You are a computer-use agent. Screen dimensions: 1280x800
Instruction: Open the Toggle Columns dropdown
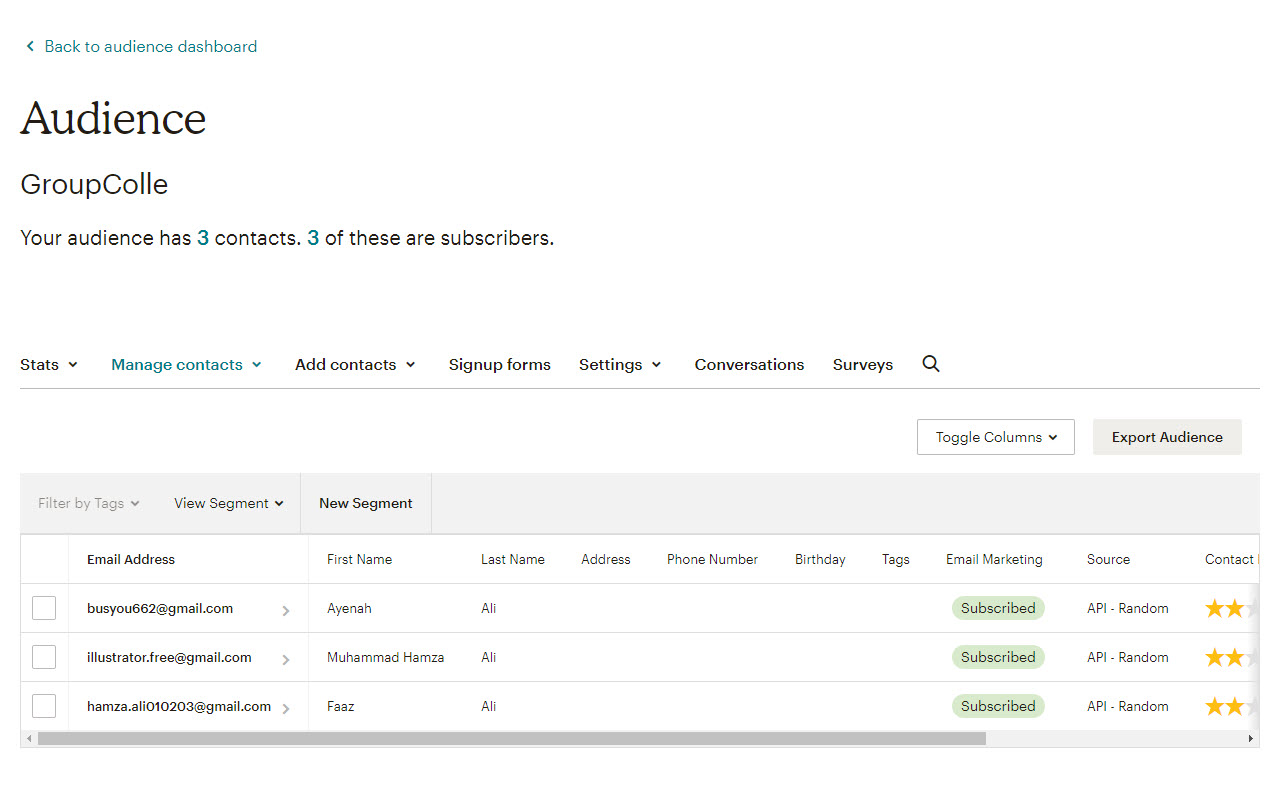[x=996, y=437]
